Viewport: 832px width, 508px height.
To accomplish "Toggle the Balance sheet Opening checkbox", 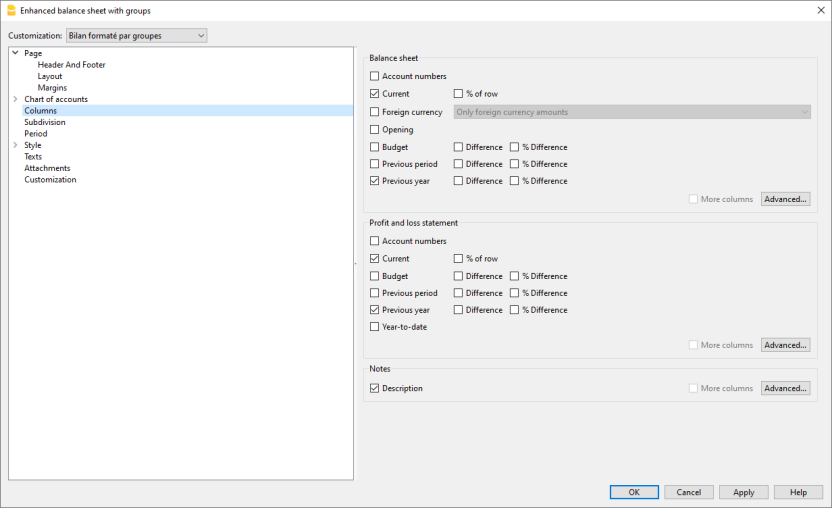I will point(375,130).
